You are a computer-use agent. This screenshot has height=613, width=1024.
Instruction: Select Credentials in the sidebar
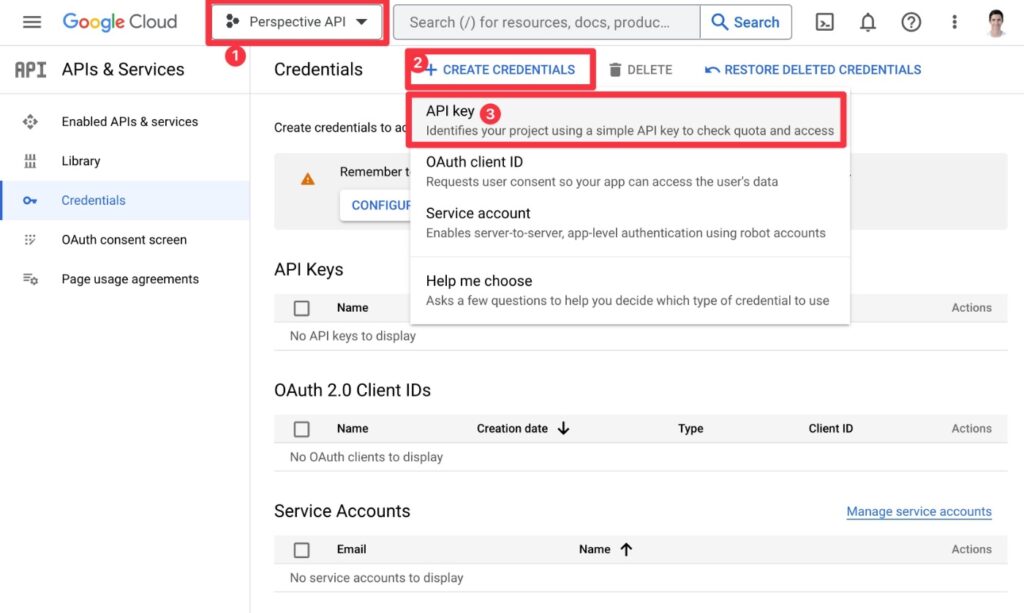(x=125, y=200)
